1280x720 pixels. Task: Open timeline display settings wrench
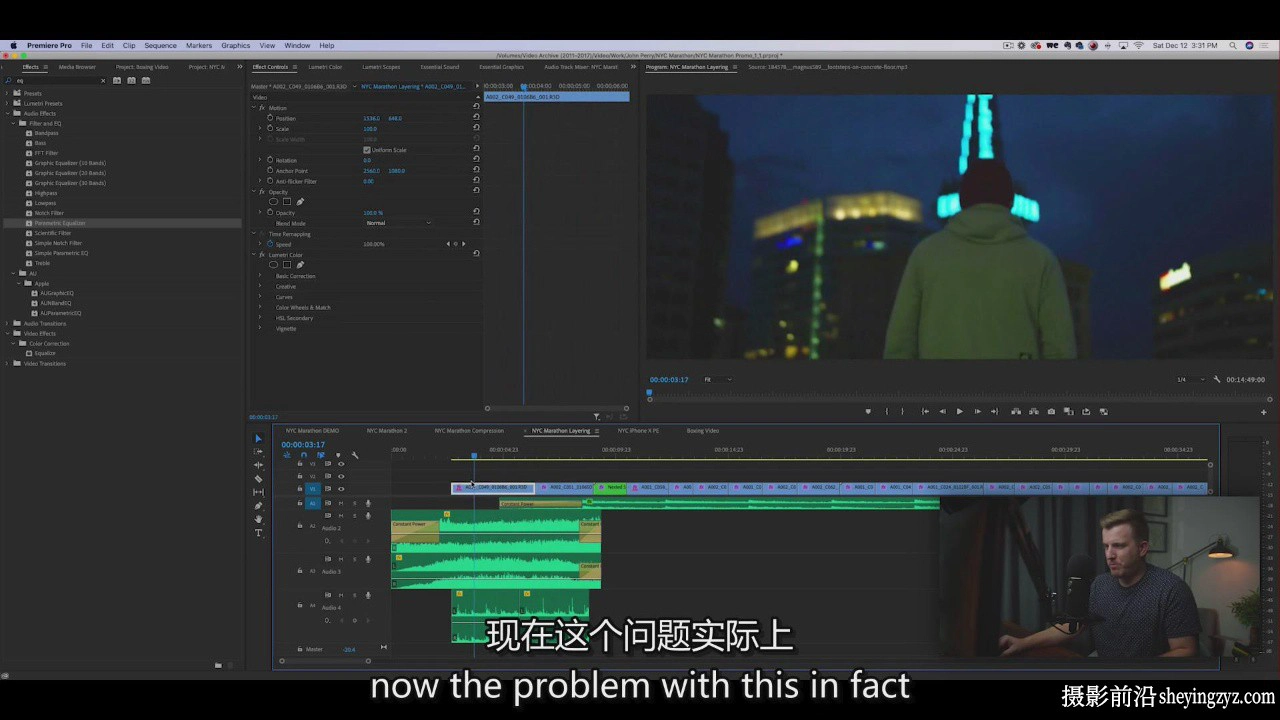[354, 455]
